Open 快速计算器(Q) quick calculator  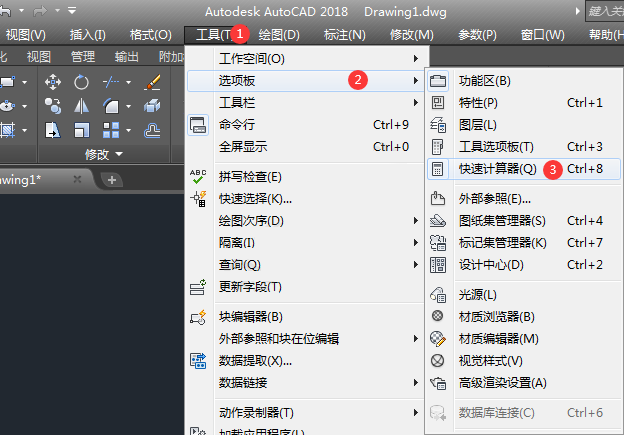pos(524,169)
